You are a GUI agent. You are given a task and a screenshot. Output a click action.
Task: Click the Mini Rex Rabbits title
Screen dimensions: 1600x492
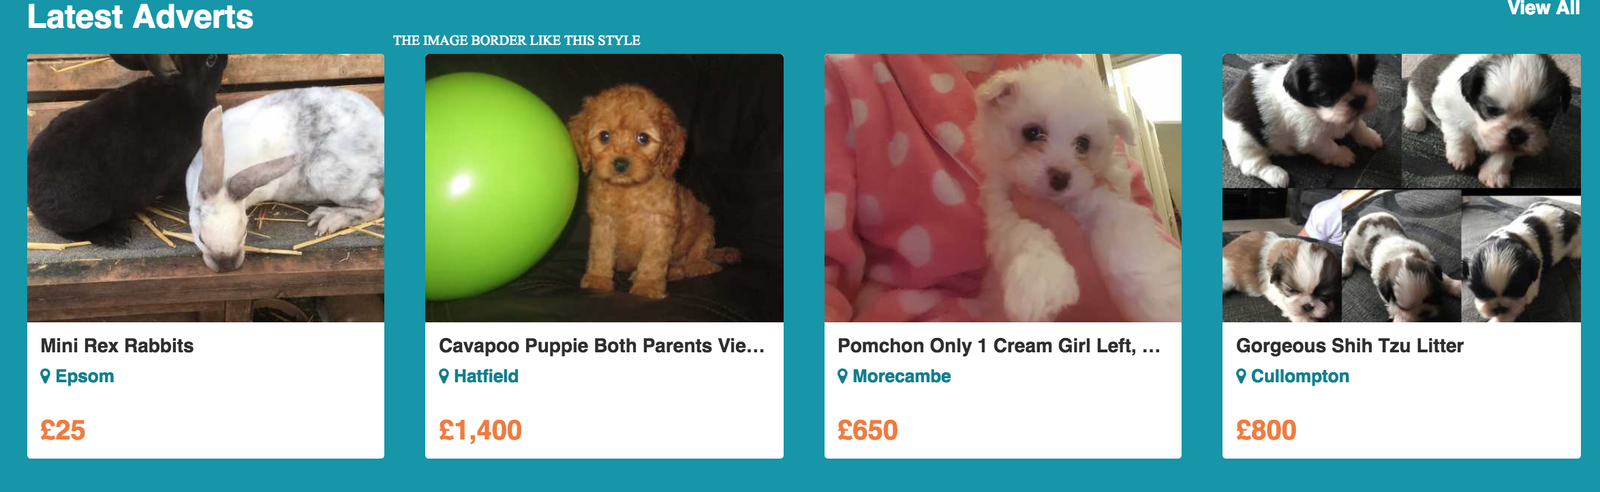pyautogui.click(x=117, y=346)
